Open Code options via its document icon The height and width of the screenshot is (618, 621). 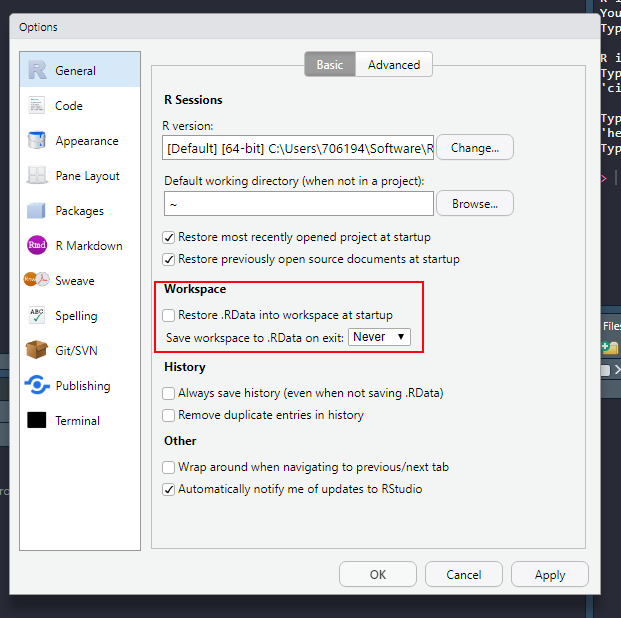click(x=37, y=105)
